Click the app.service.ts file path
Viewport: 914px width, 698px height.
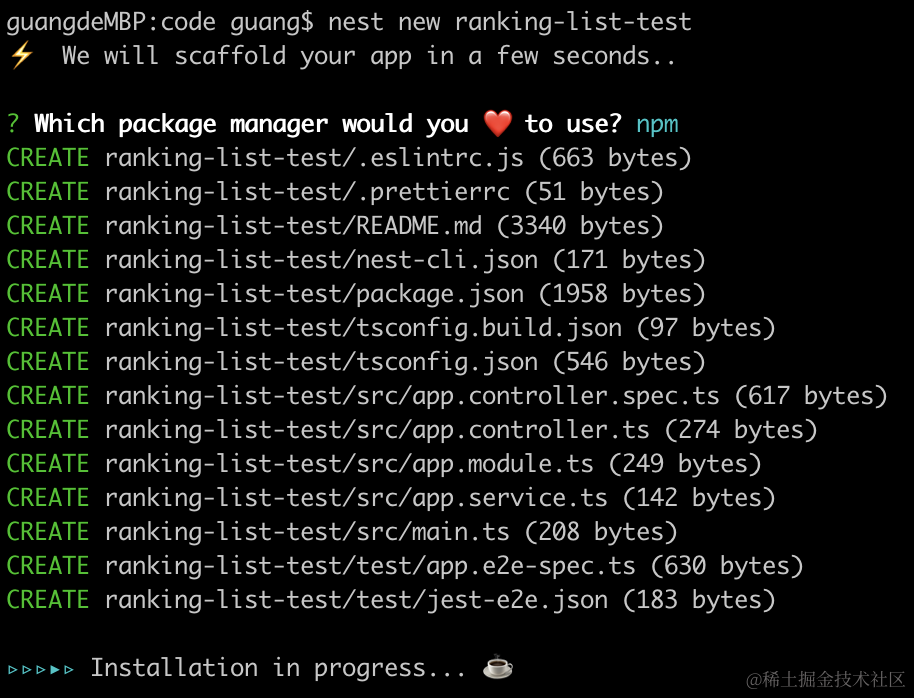(x=356, y=498)
